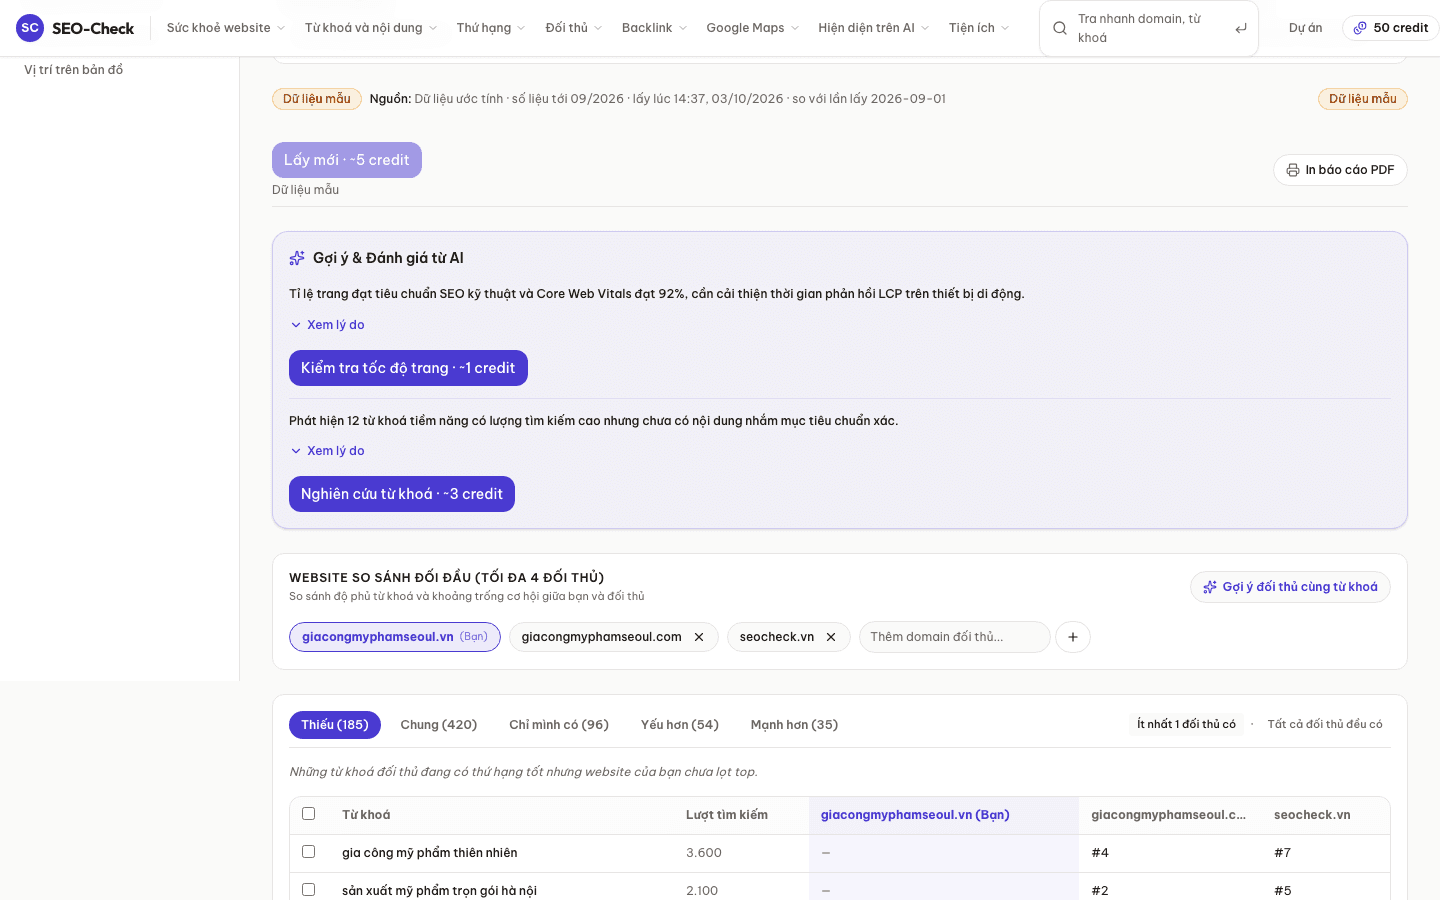Click 'Nghiên cứu từ khoá · -3 credit' button
This screenshot has width=1440, height=900.
click(x=402, y=494)
